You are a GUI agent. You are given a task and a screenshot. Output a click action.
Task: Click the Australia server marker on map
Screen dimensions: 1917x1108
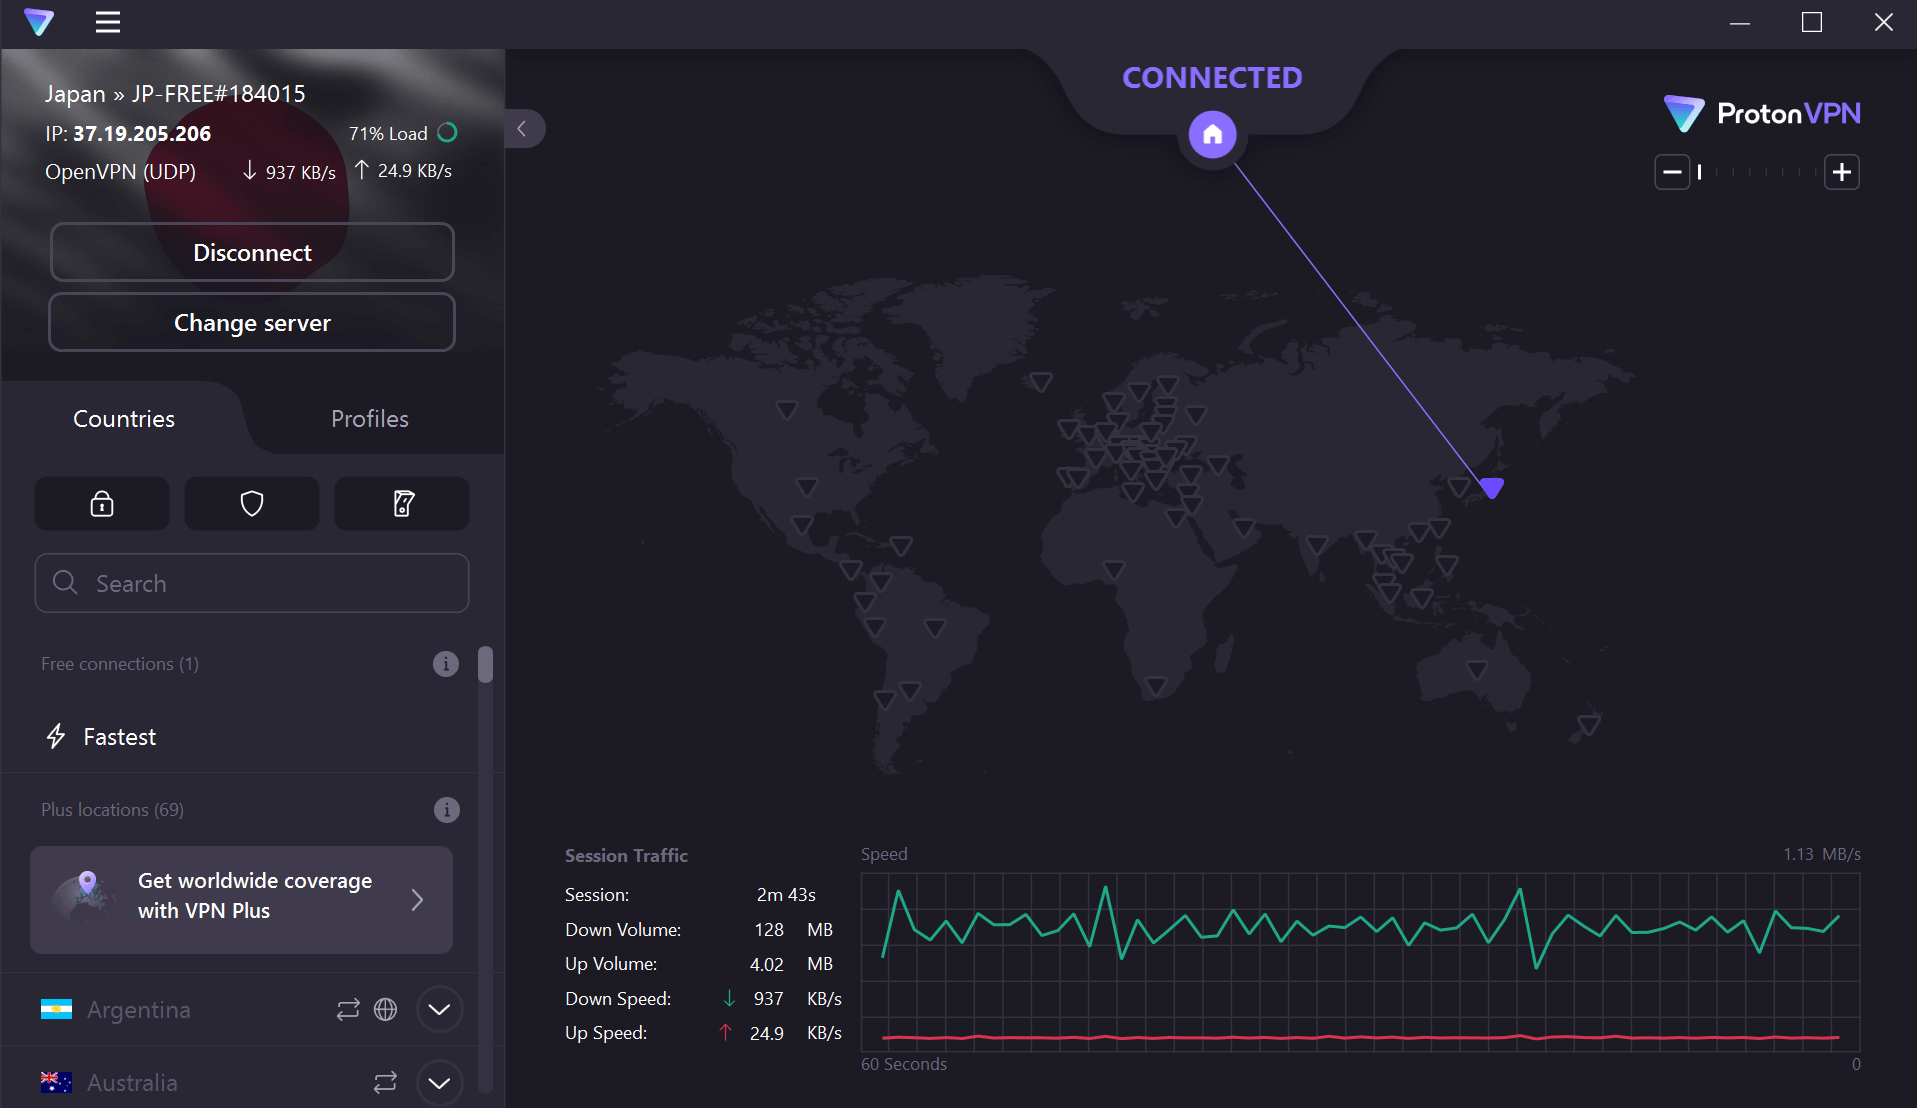(x=1477, y=669)
